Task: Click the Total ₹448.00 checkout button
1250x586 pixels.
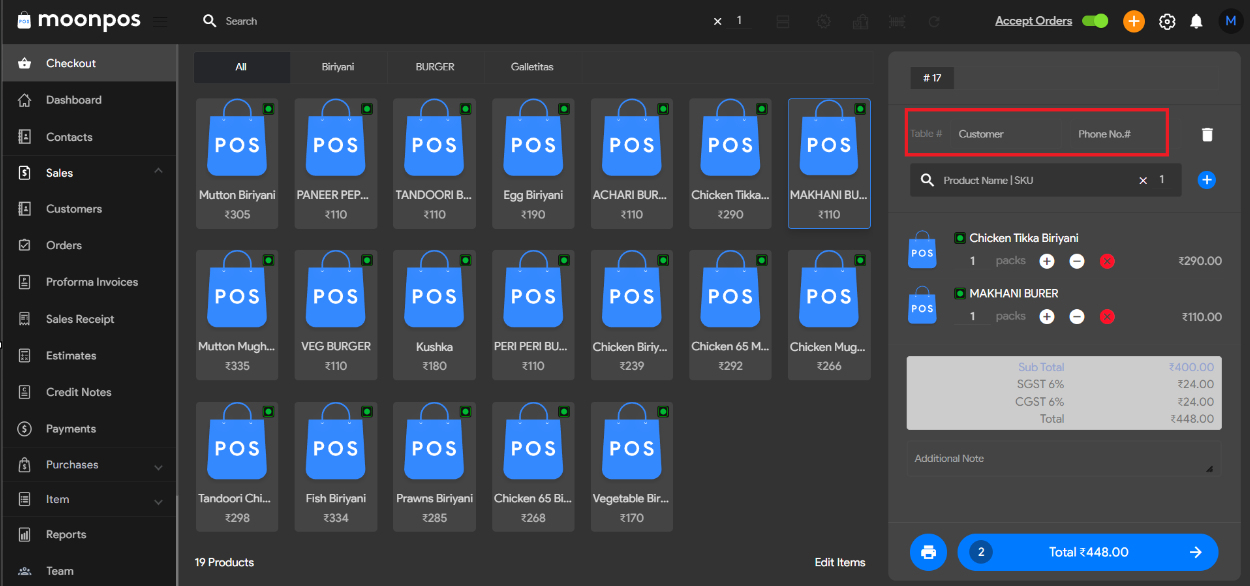Action: click(1088, 552)
